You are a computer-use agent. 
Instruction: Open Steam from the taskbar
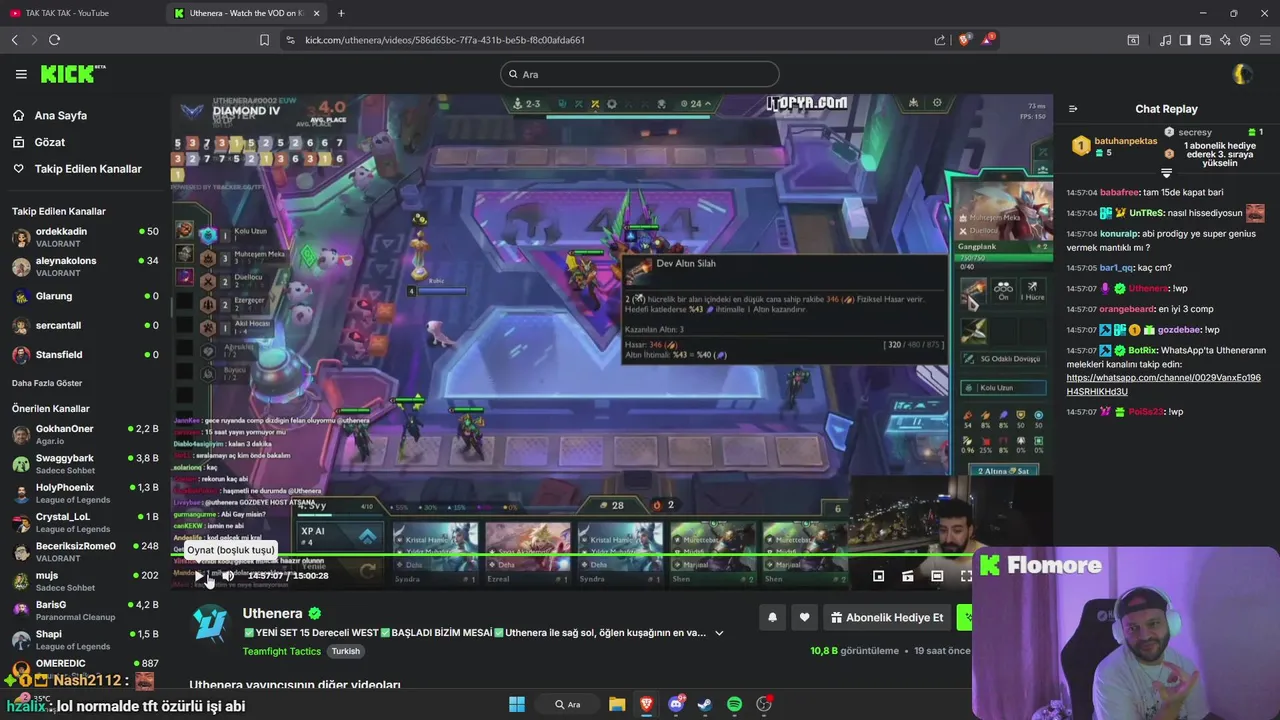click(x=705, y=704)
